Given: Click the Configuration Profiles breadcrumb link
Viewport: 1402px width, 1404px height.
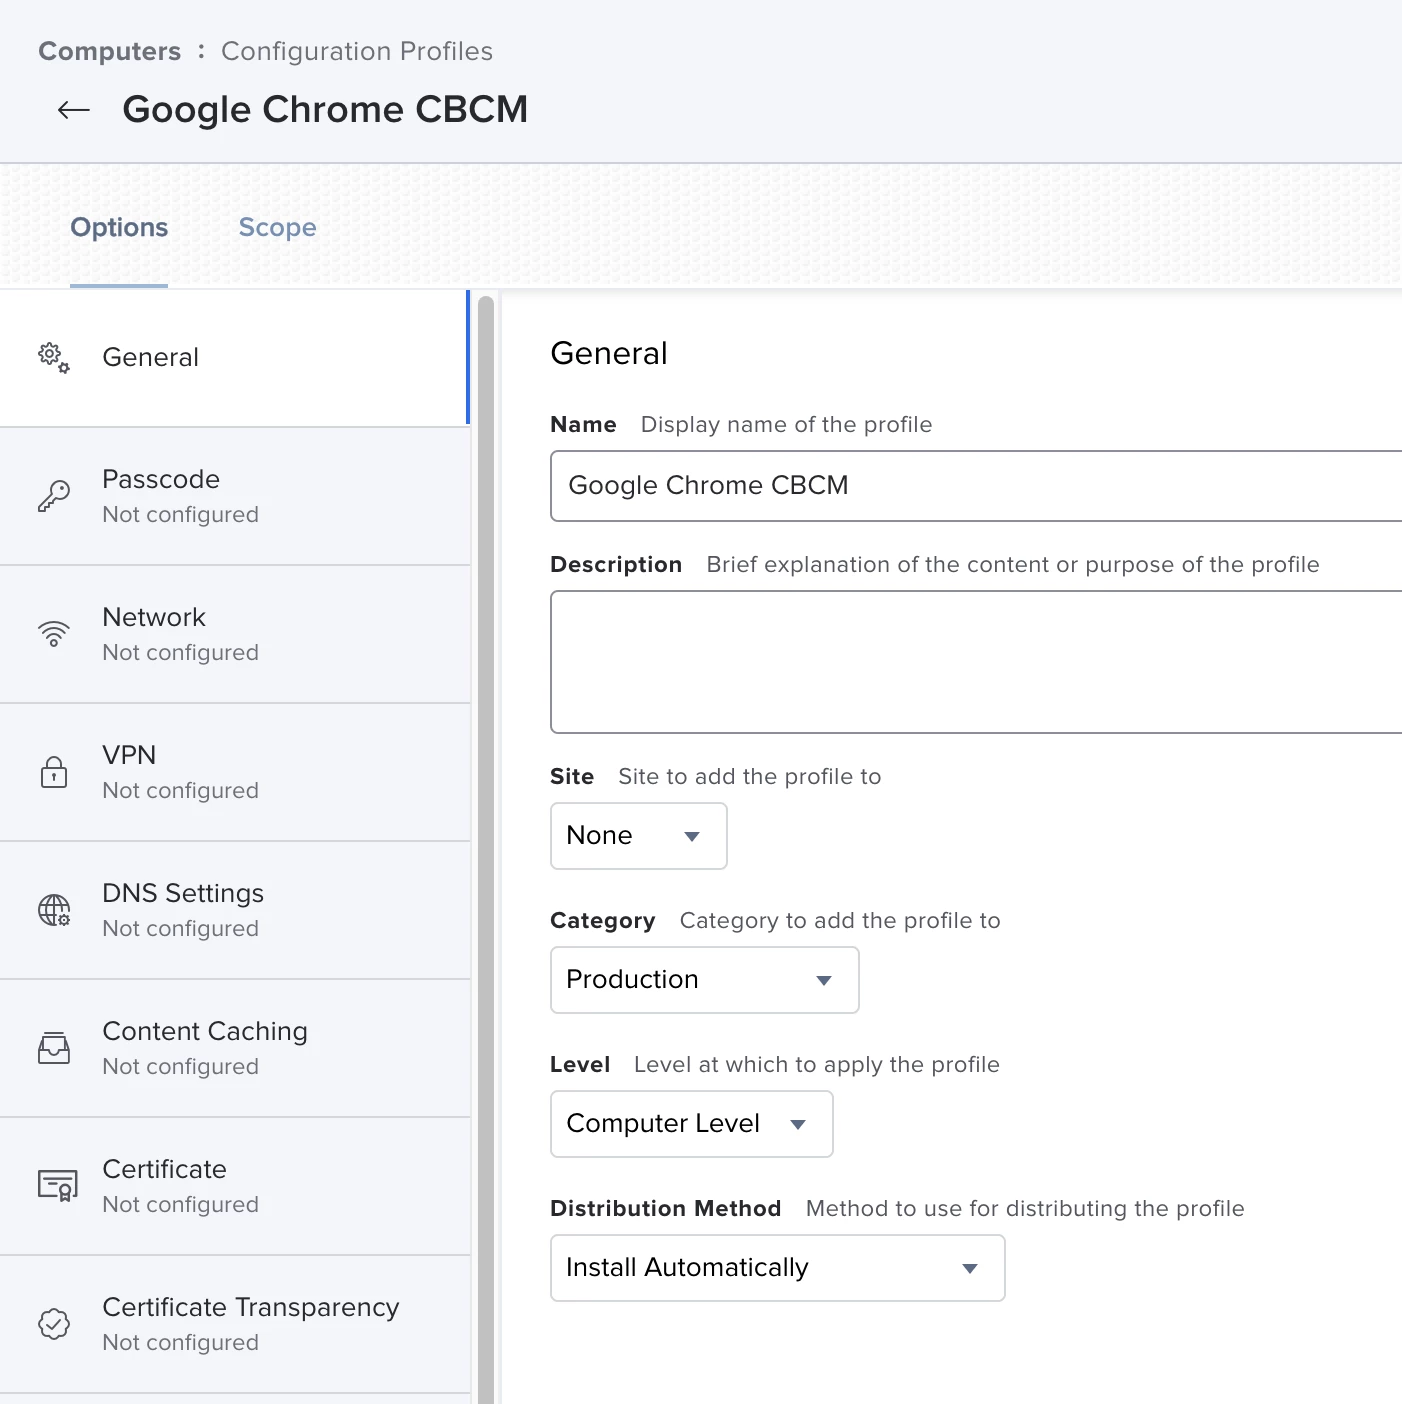Looking at the screenshot, I should [357, 51].
